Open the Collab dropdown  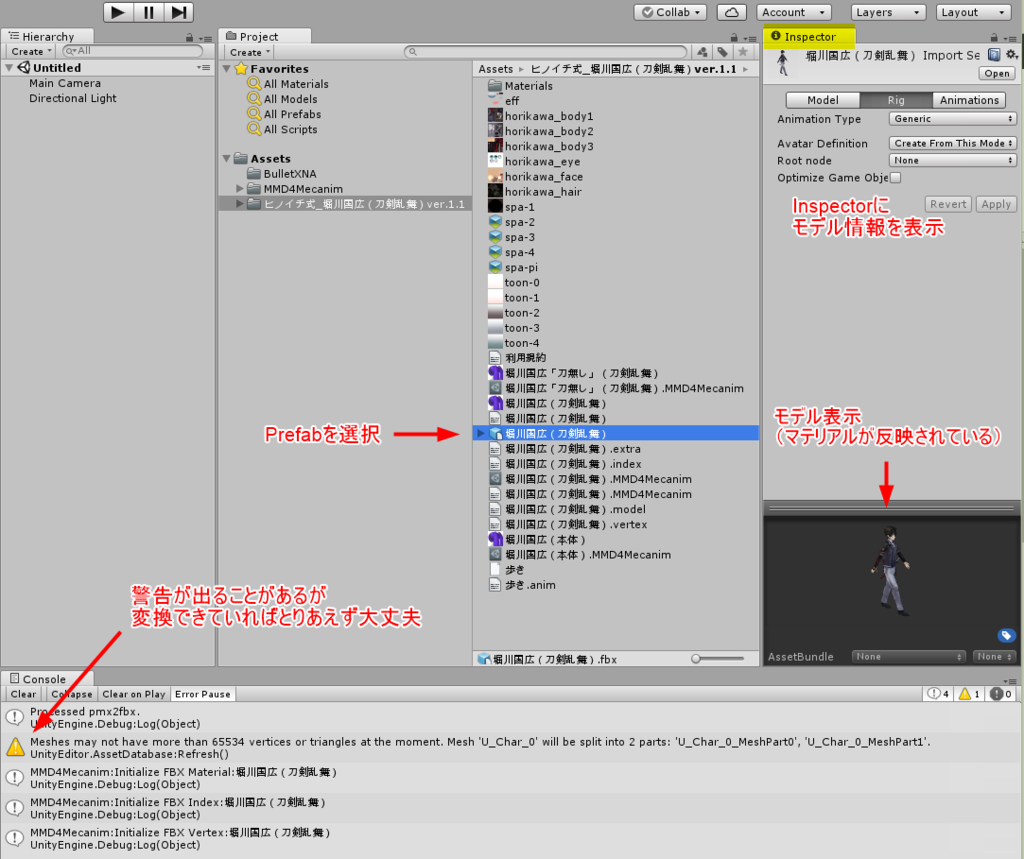[671, 12]
